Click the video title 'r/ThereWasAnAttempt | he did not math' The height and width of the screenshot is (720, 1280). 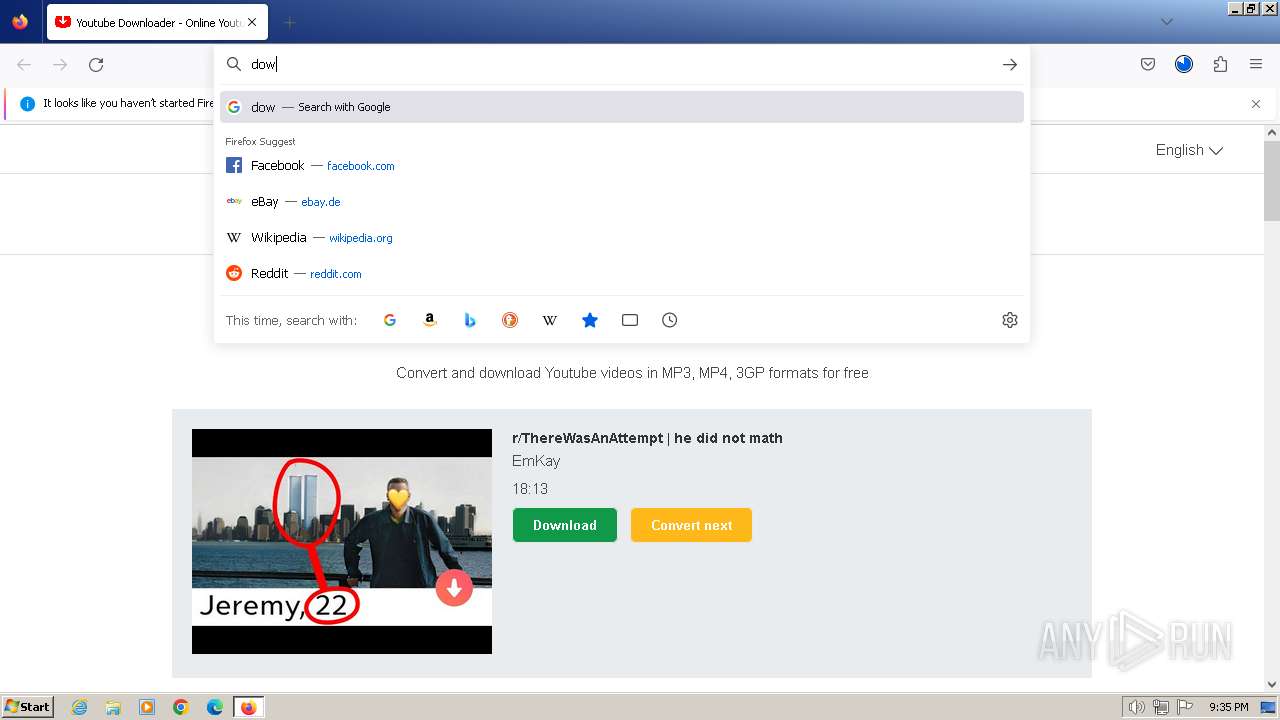pos(647,438)
